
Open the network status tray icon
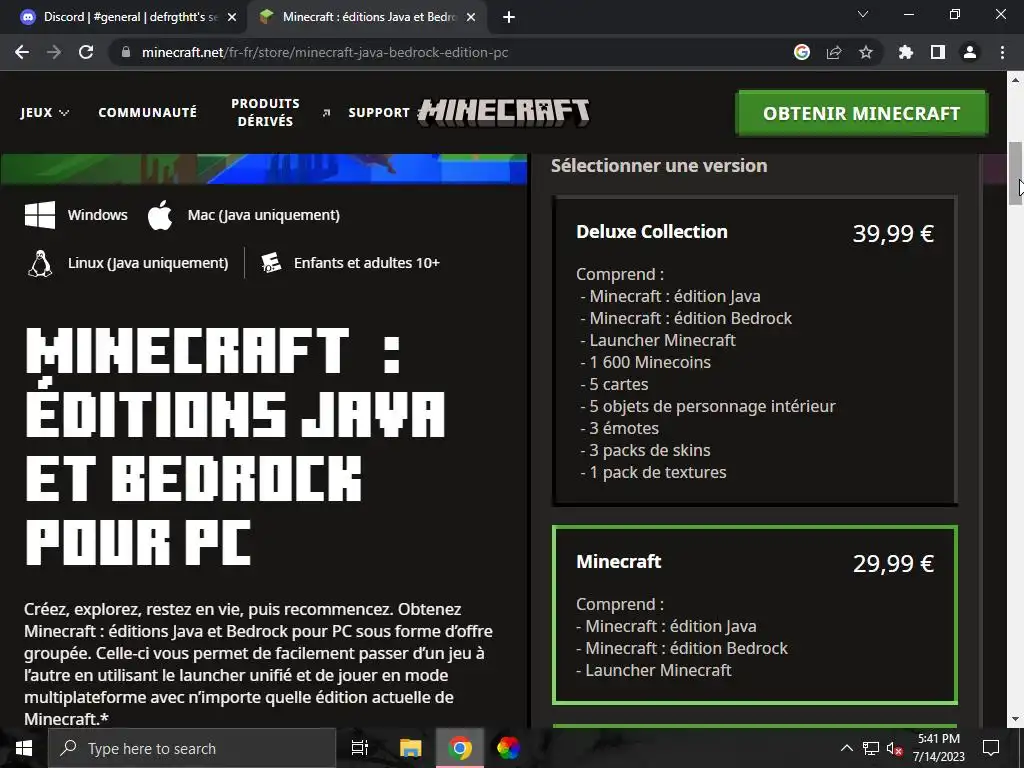pos(871,748)
